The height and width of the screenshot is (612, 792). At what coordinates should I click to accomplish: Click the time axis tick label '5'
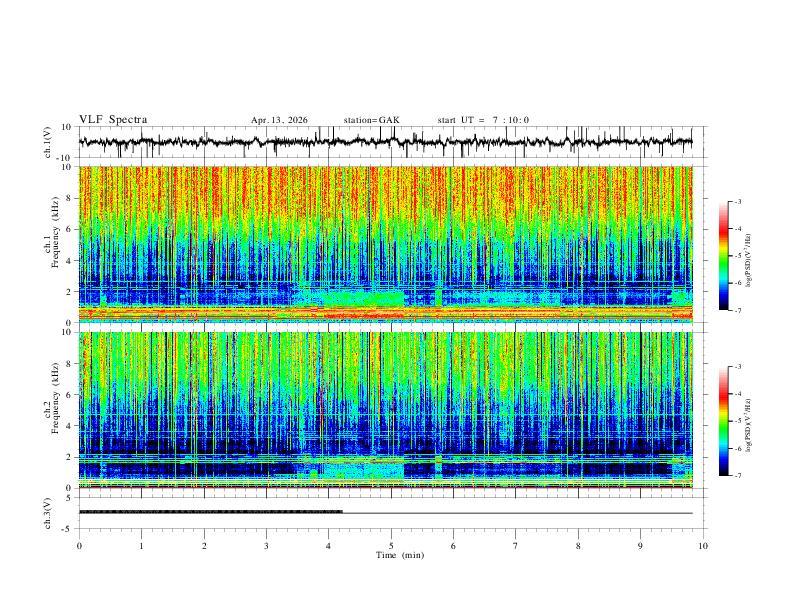[391, 546]
